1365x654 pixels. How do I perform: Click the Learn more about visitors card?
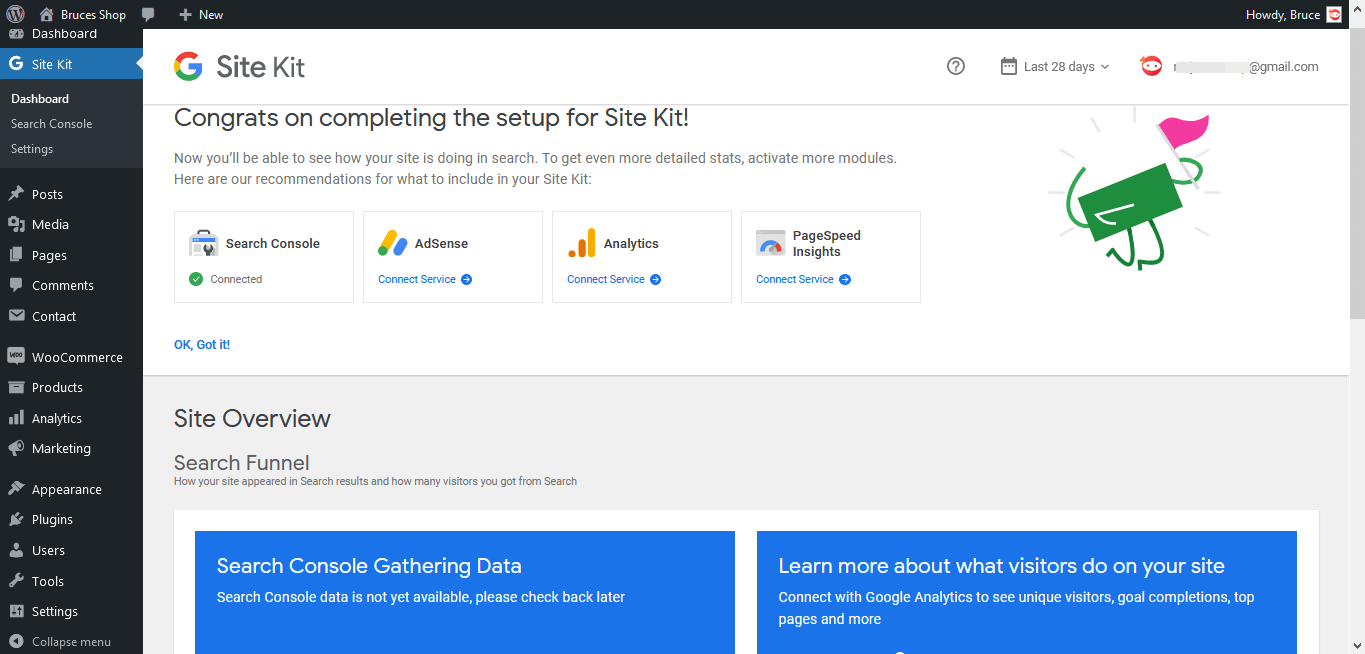point(1027,592)
